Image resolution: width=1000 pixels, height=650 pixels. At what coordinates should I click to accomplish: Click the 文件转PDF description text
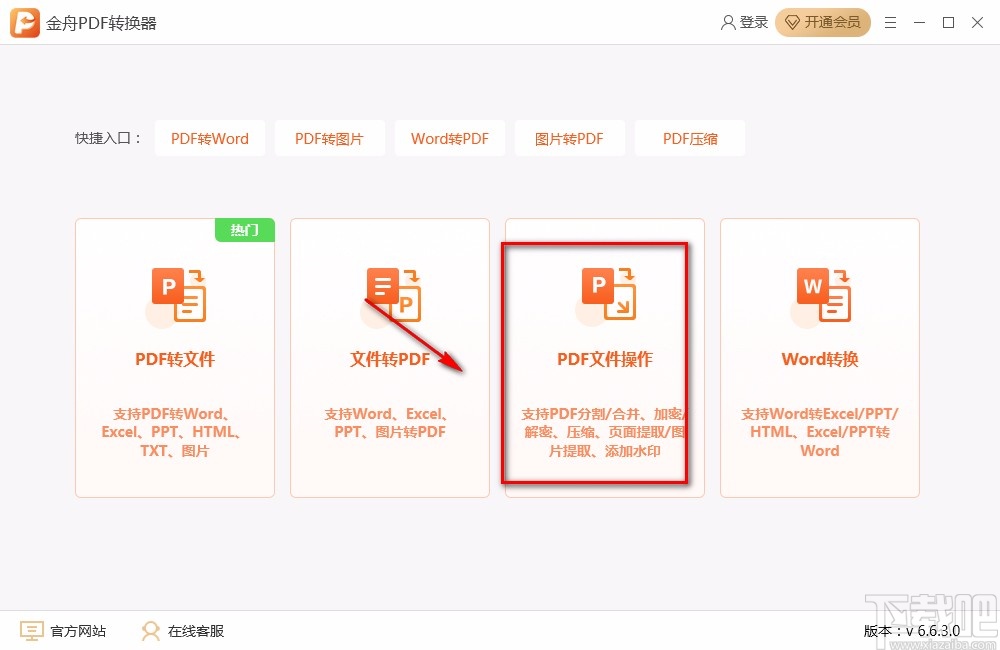pos(390,423)
